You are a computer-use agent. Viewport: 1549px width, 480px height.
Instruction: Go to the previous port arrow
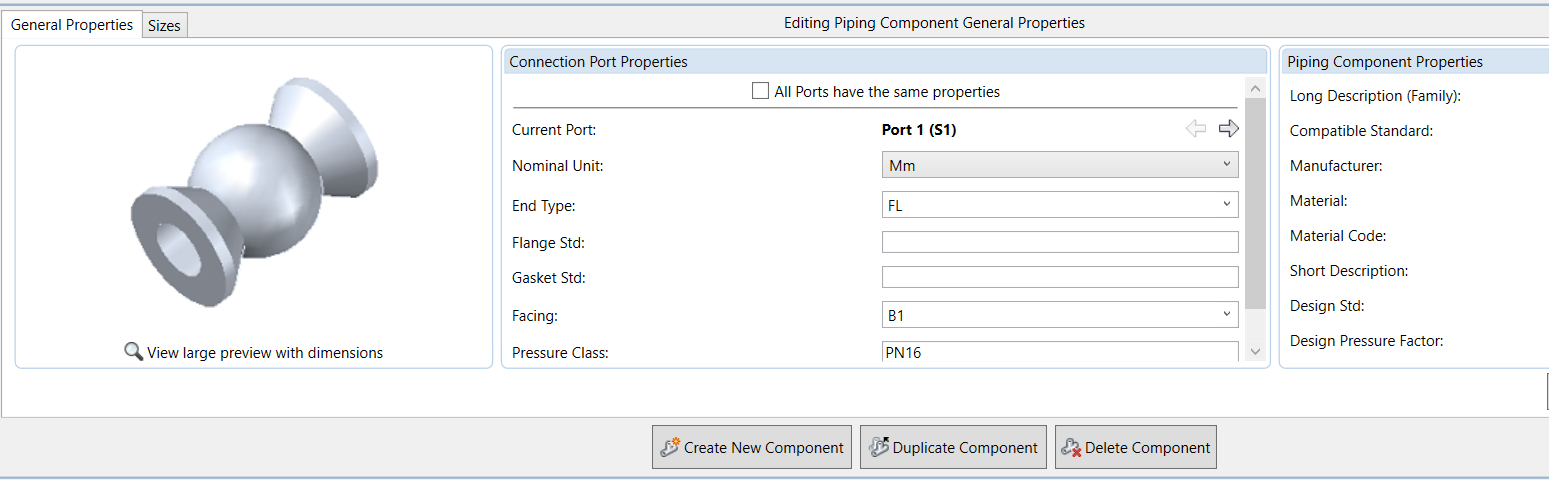tap(1196, 128)
